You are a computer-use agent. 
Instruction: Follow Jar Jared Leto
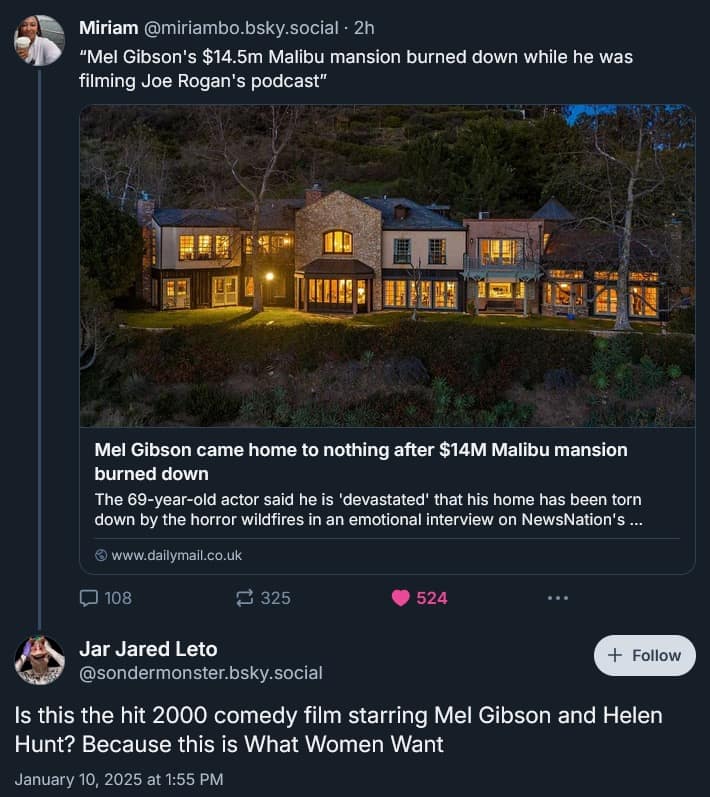tap(645, 655)
